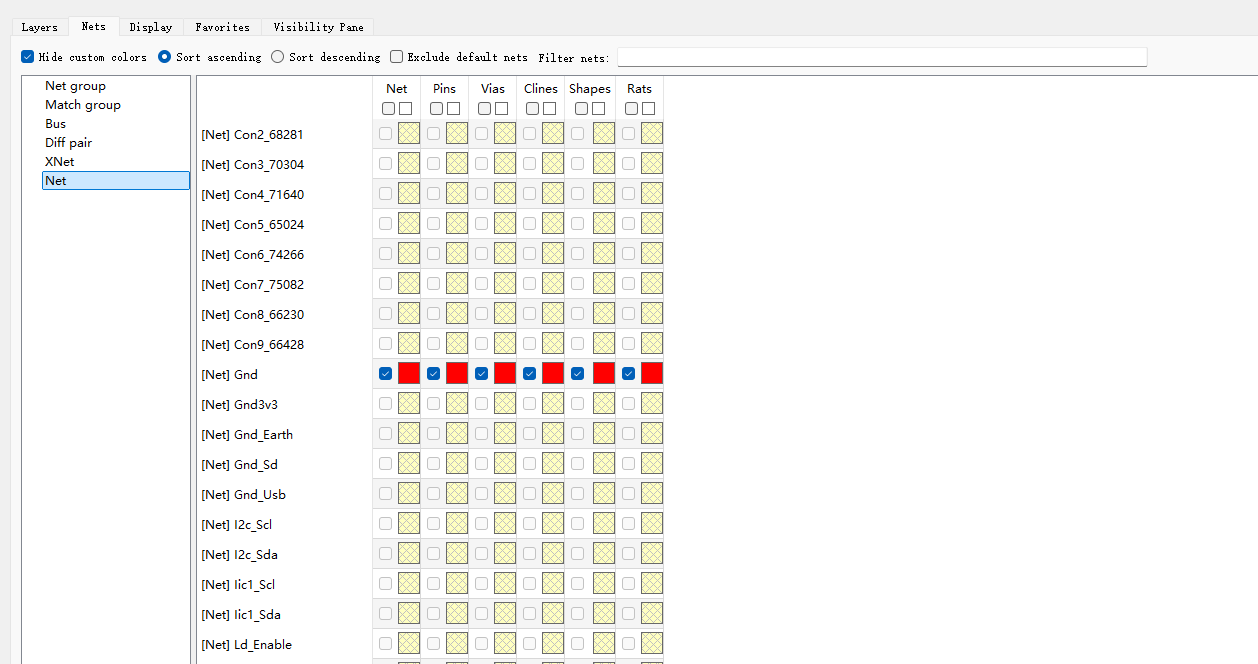Click the Vias color swatch for Gnd_Sd
Viewport: 1258px width, 664px height.
(505, 464)
